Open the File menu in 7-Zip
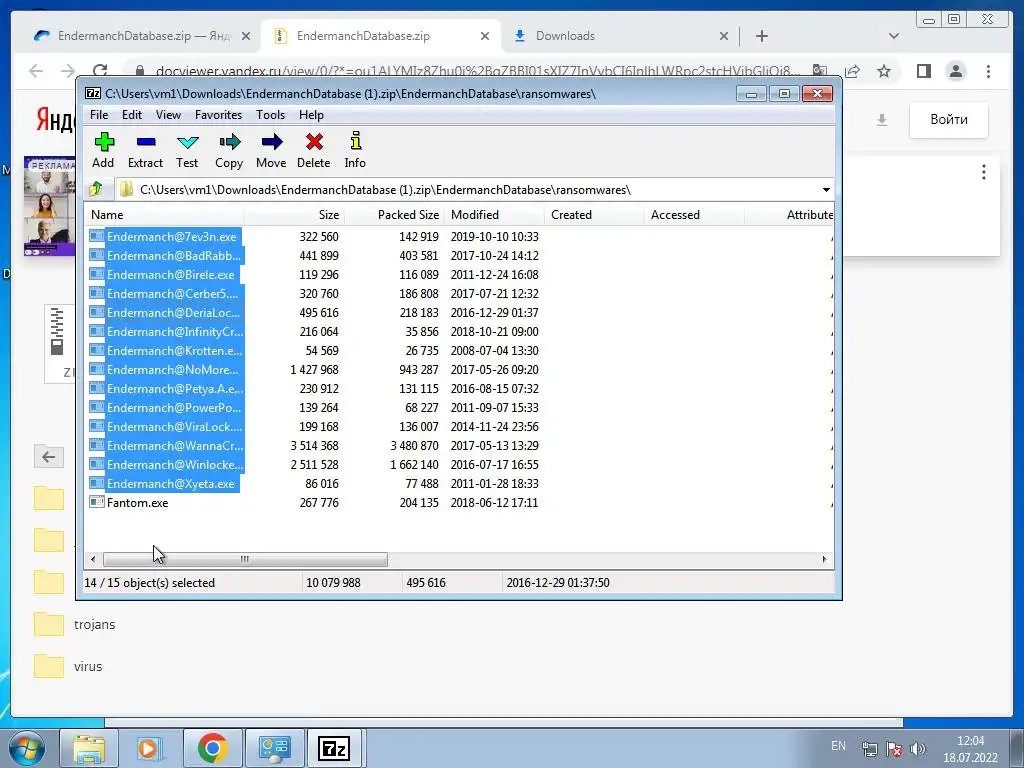The height and width of the screenshot is (768, 1024). (99, 115)
